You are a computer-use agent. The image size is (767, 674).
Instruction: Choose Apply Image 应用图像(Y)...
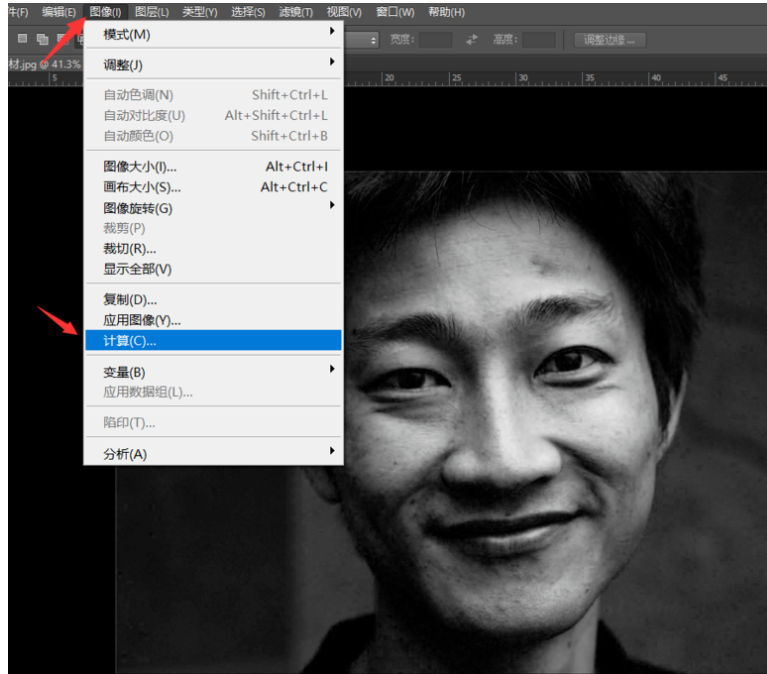[213, 320]
